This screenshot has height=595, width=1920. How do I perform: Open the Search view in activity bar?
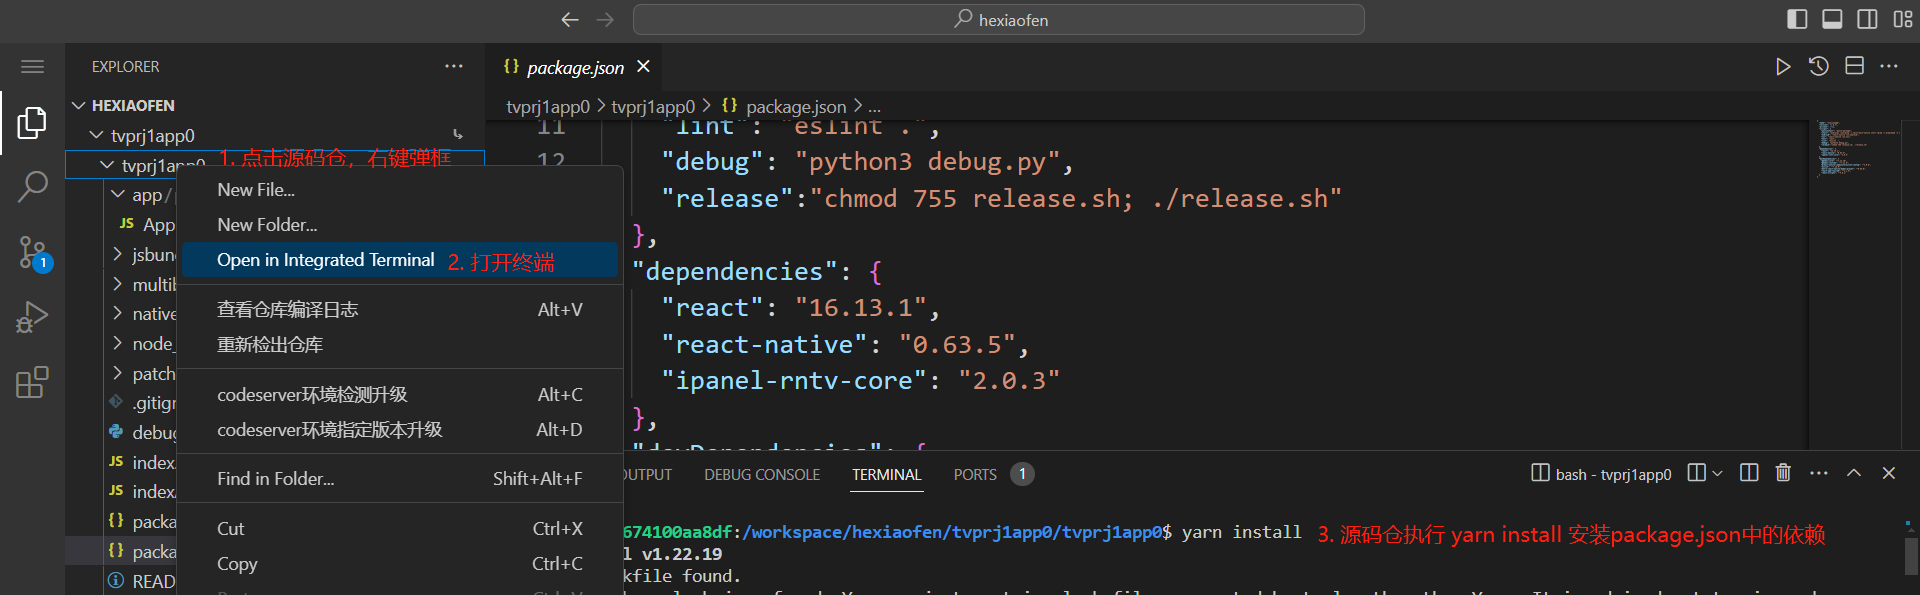pyautogui.click(x=32, y=186)
